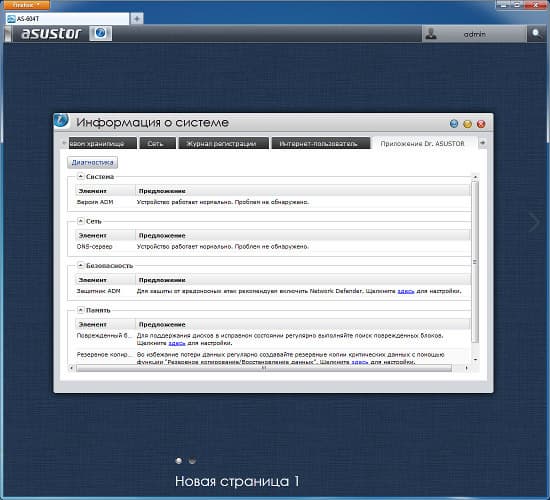Switch to the Сеть tab
The height and width of the screenshot is (500, 550).
(x=157, y=143)
